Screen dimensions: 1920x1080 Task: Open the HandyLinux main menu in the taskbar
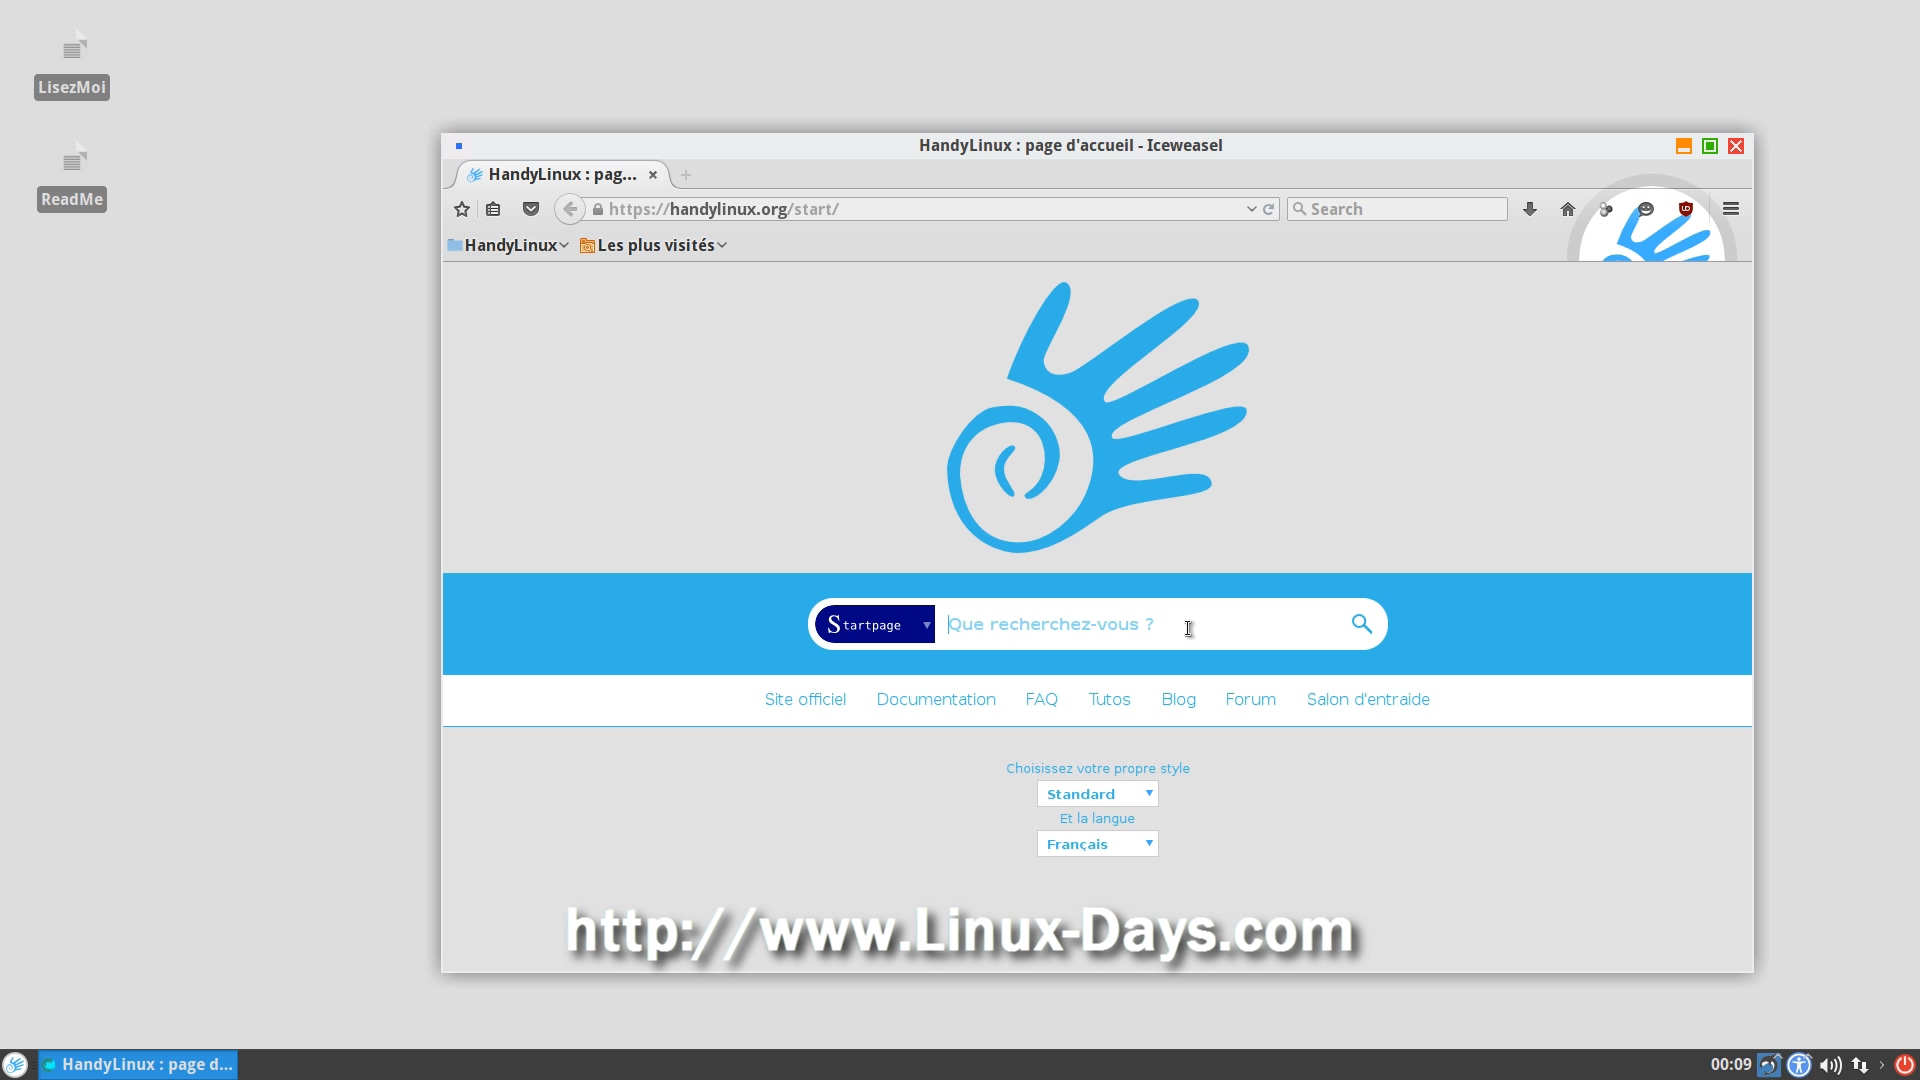[x=15, y=1064]
